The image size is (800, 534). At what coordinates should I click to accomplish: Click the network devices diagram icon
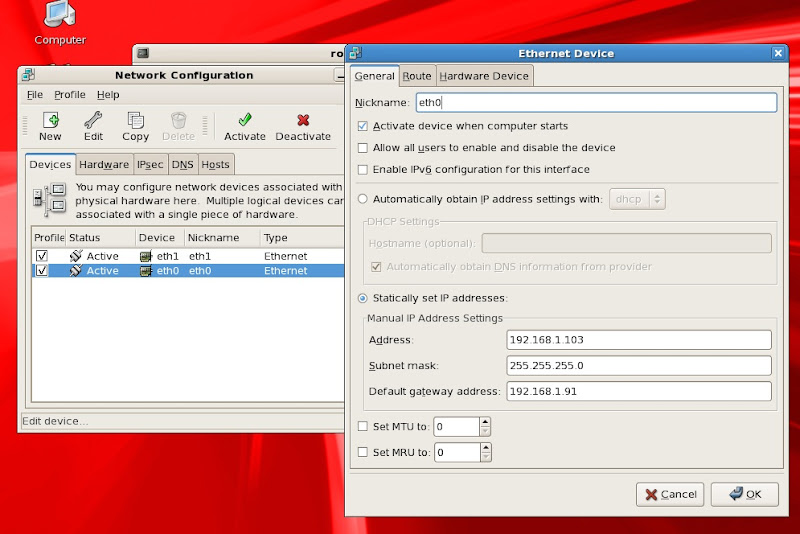(x=50, y=199)
